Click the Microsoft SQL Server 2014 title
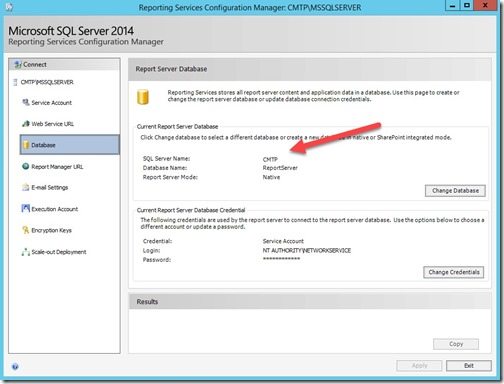This screenshot has height=384, width=504. [x=71, y=31]
